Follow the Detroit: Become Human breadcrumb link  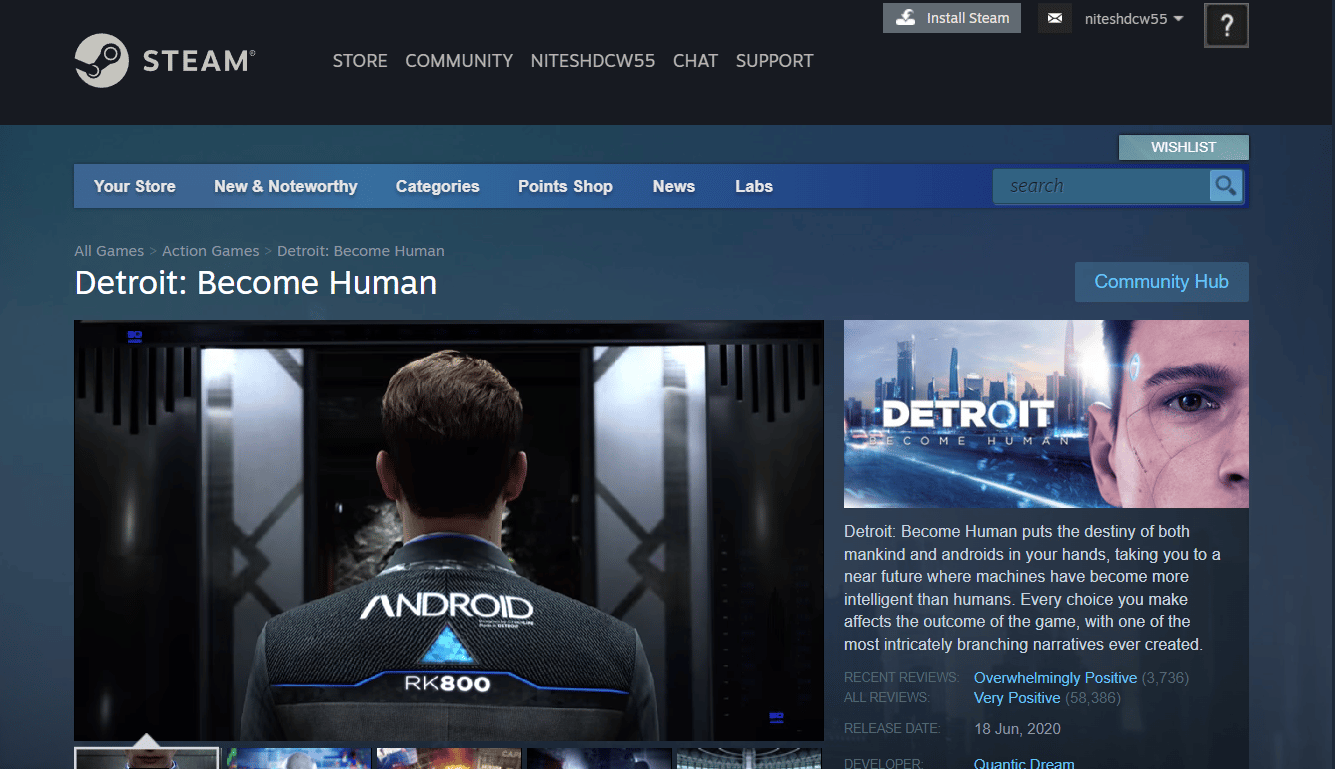coord(361,251)
